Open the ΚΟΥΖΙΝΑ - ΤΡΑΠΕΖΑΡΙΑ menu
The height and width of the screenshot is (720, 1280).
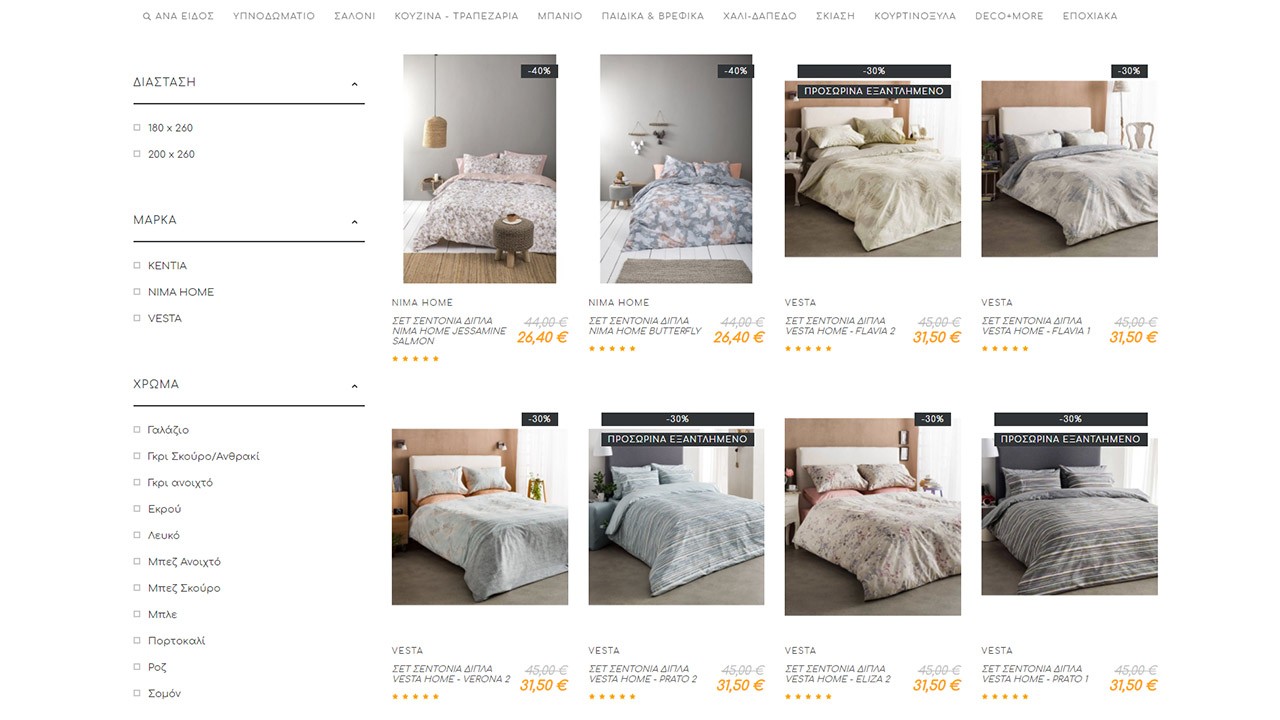click(x=456, y=17)
